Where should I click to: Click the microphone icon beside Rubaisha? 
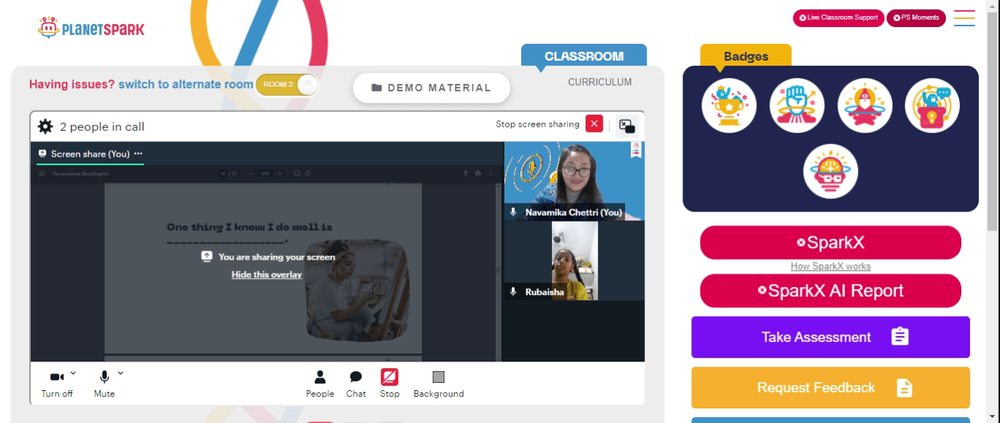coord(513,292)
